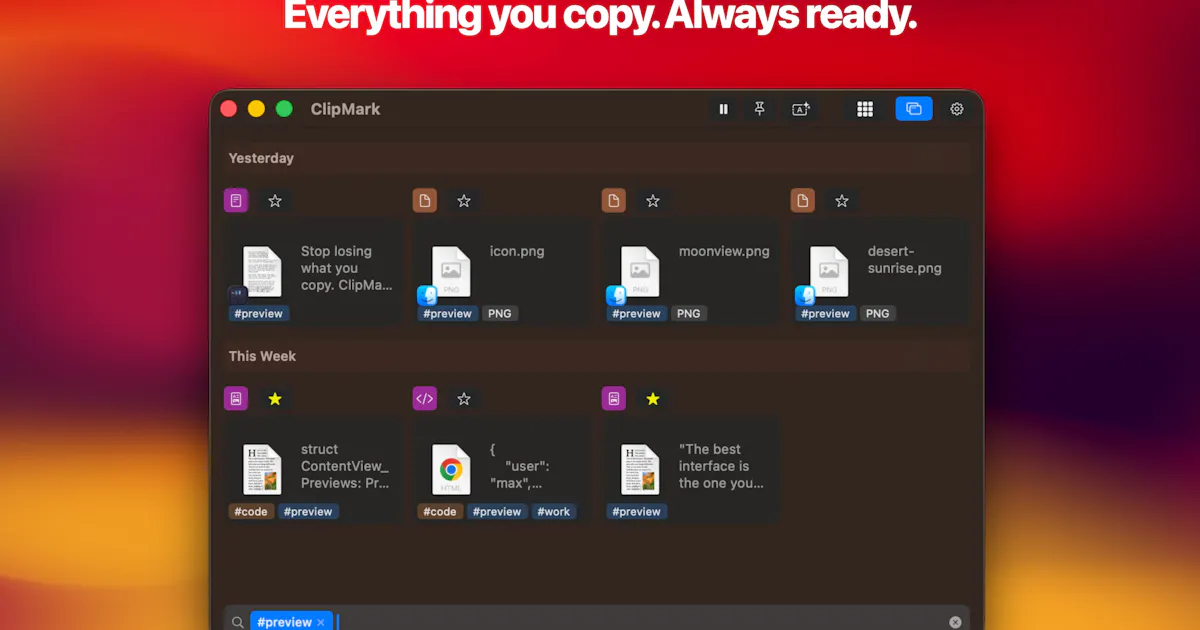Click #code tag on JSON clip
Screen dimensions: 1200x630
click(x=439, y=511)
